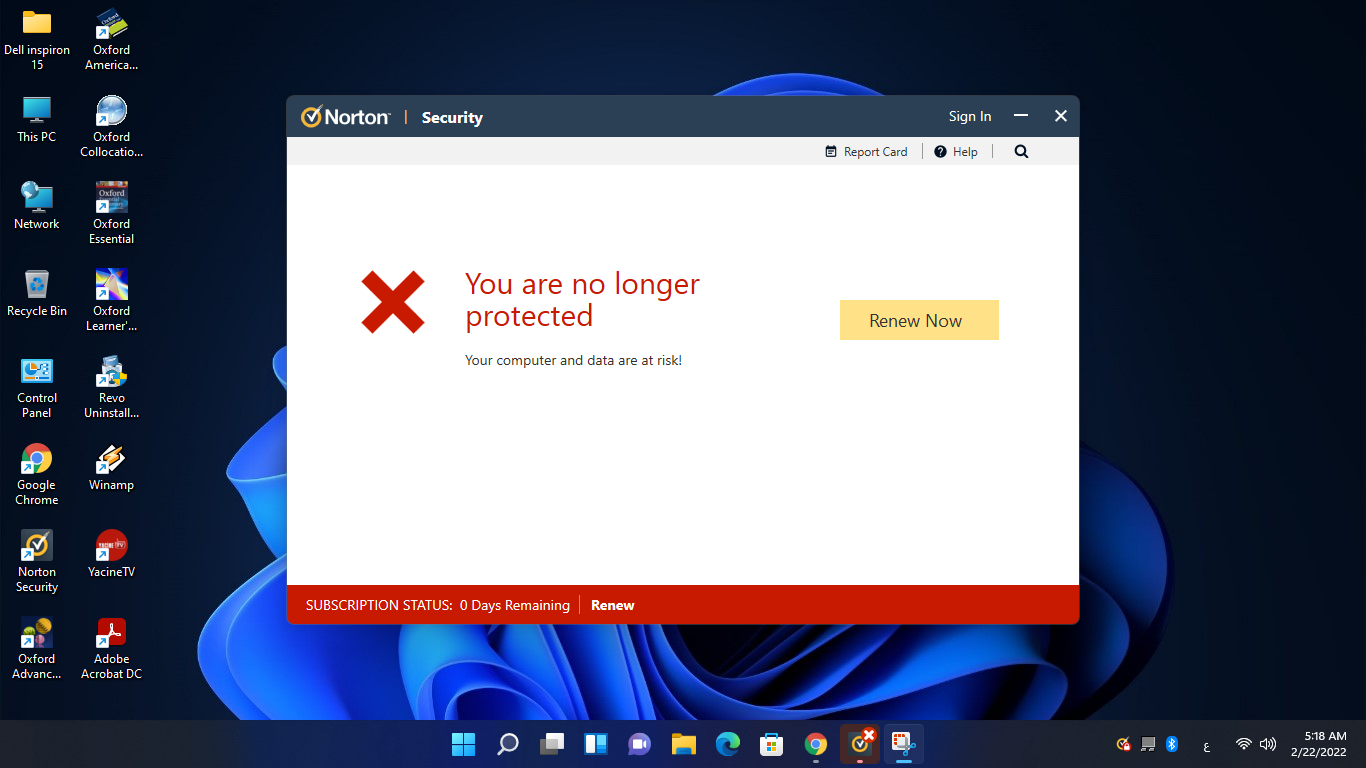Viewport: 1366px width, 768px height.
Task: Click the red X unprotected status icon
Action: pyautogui.click(x=393, y=301)
